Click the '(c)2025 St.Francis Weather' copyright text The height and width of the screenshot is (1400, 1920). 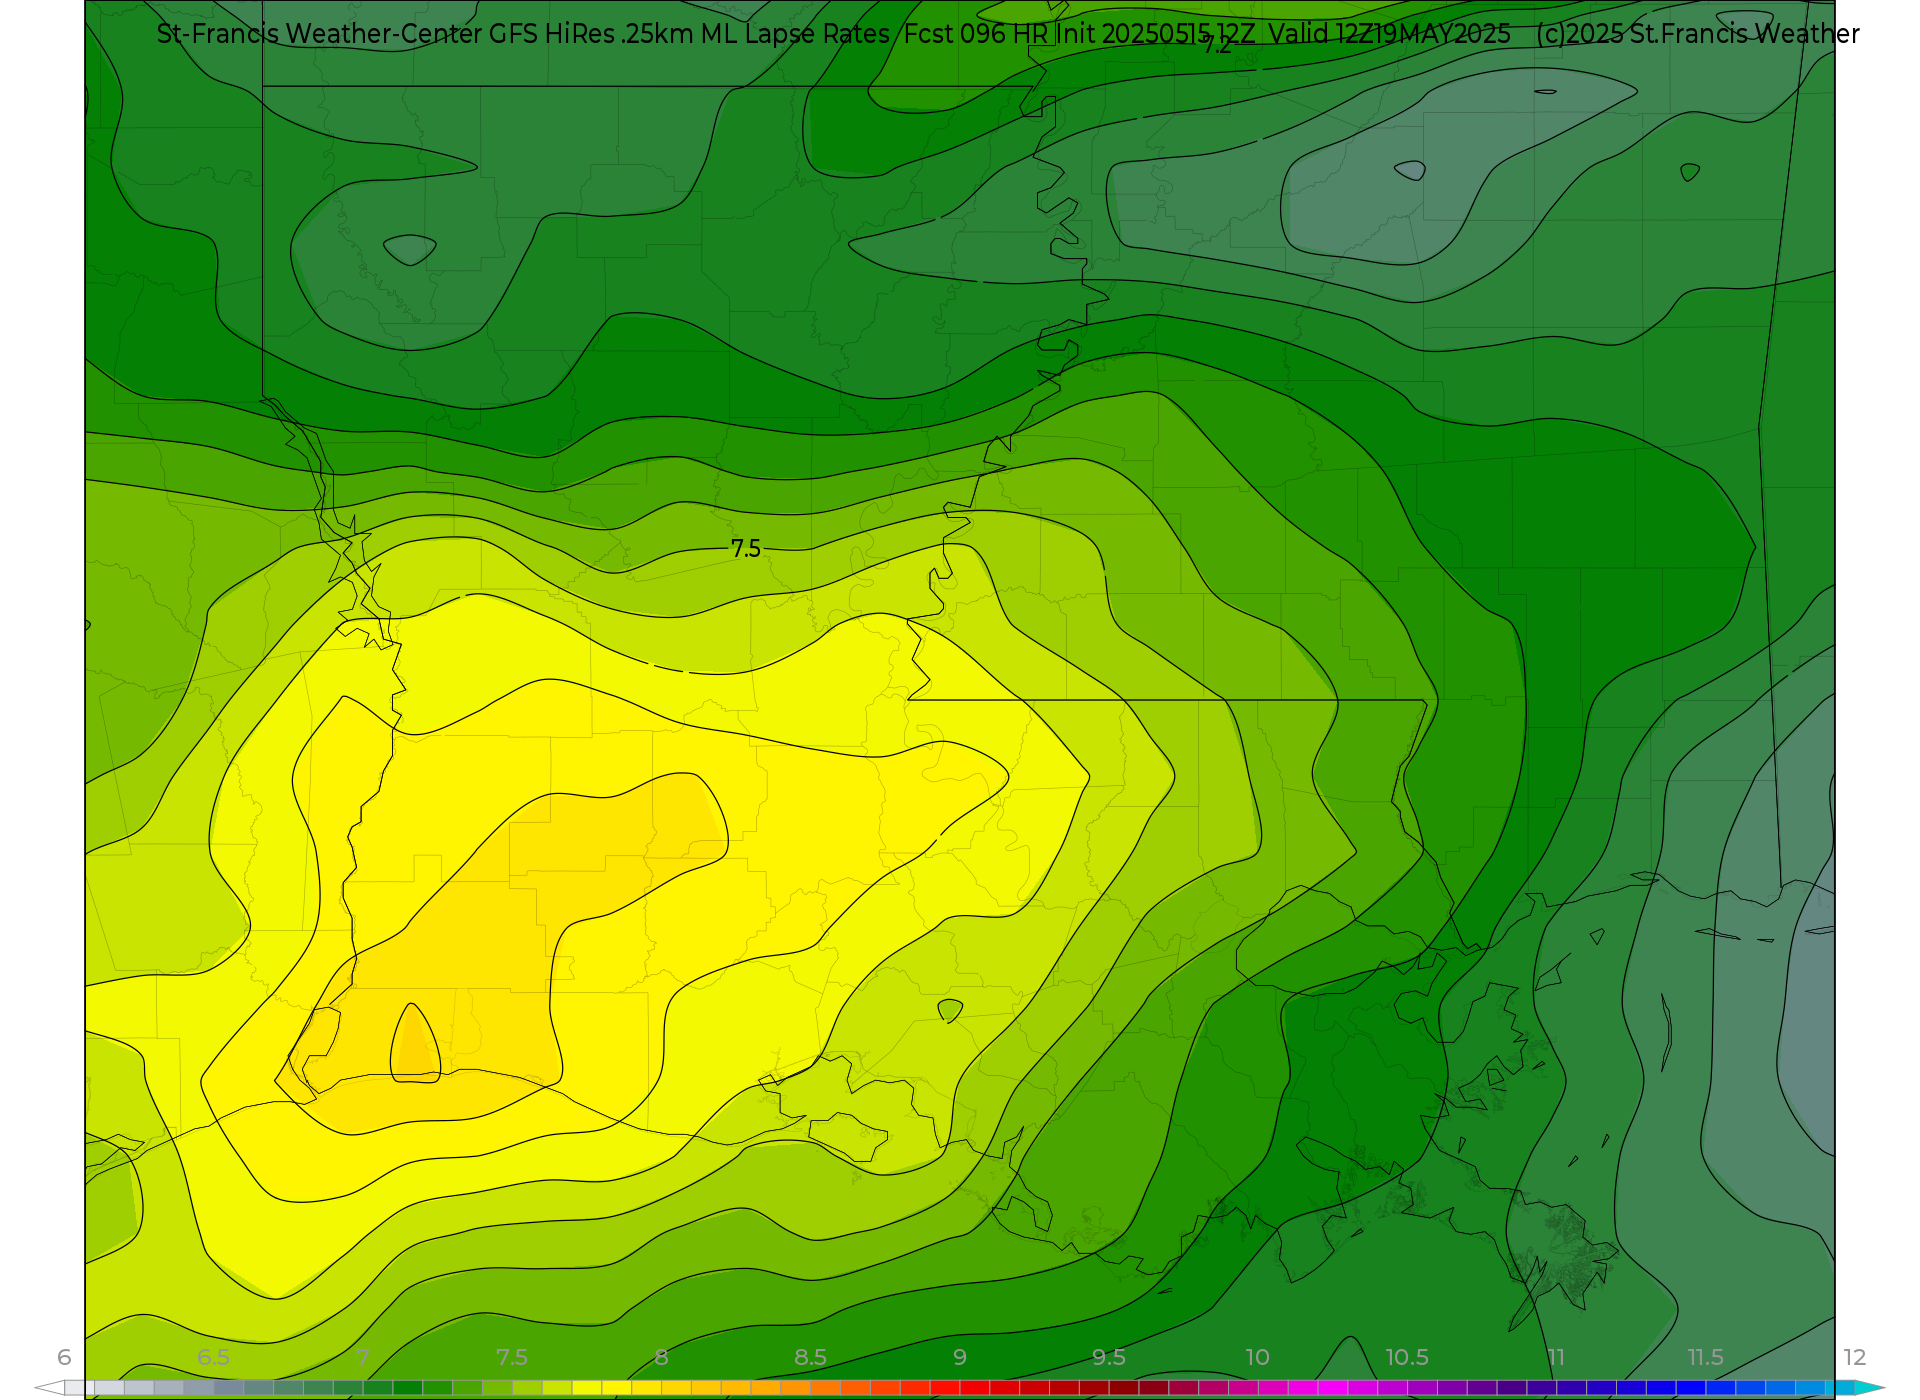point(1698,34)
